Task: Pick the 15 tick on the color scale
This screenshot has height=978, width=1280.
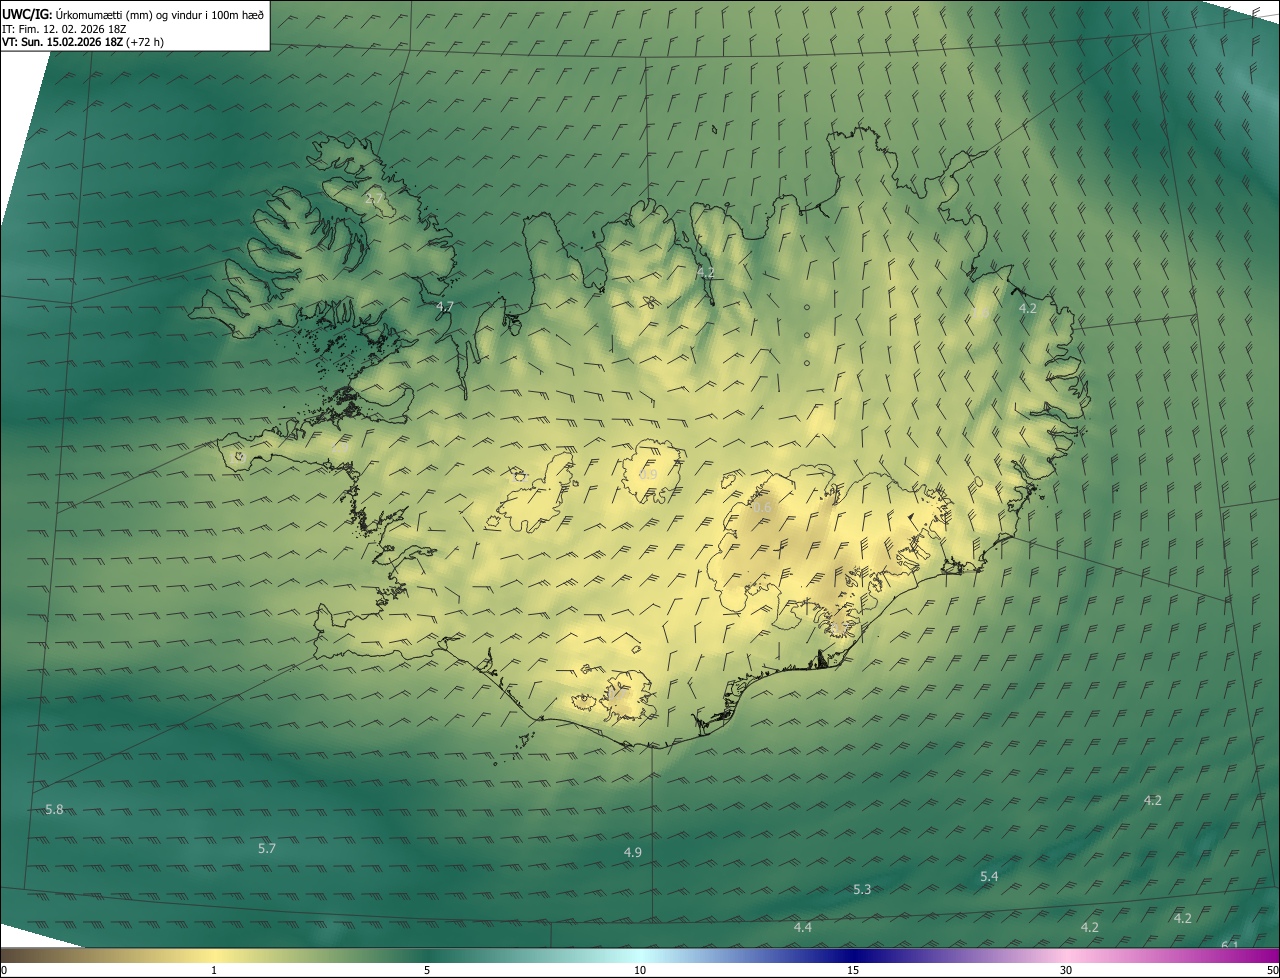Action: point(853,970)
